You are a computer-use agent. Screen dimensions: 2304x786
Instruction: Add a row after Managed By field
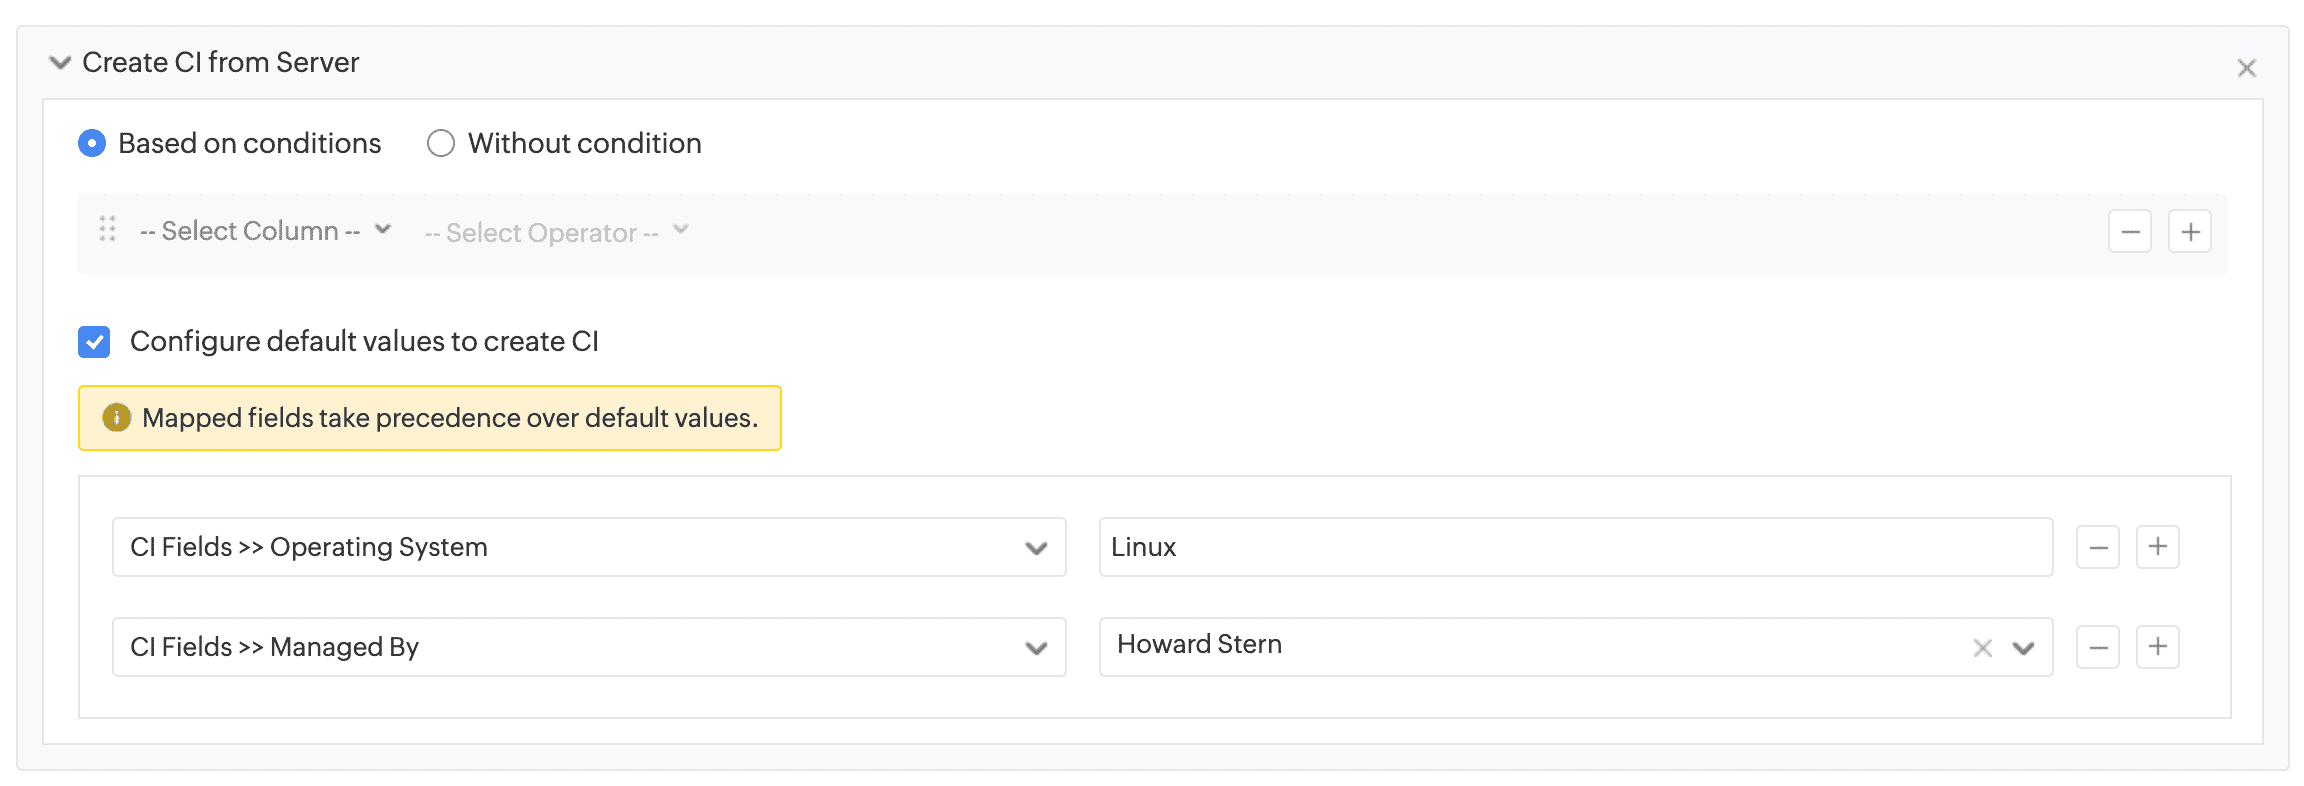click(x=2157, y=647)
